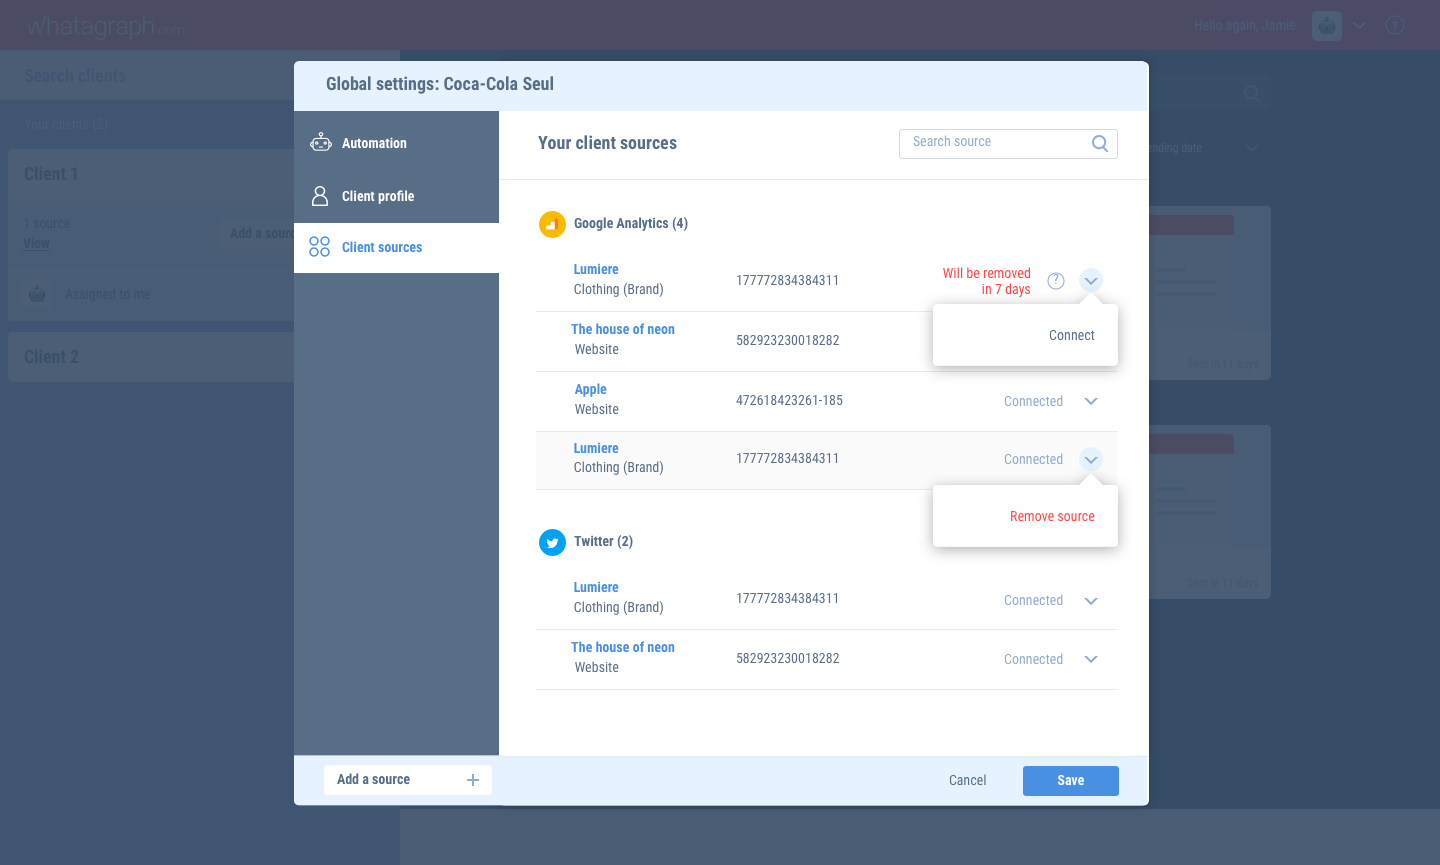Click help question icon in top bar

1395,26
